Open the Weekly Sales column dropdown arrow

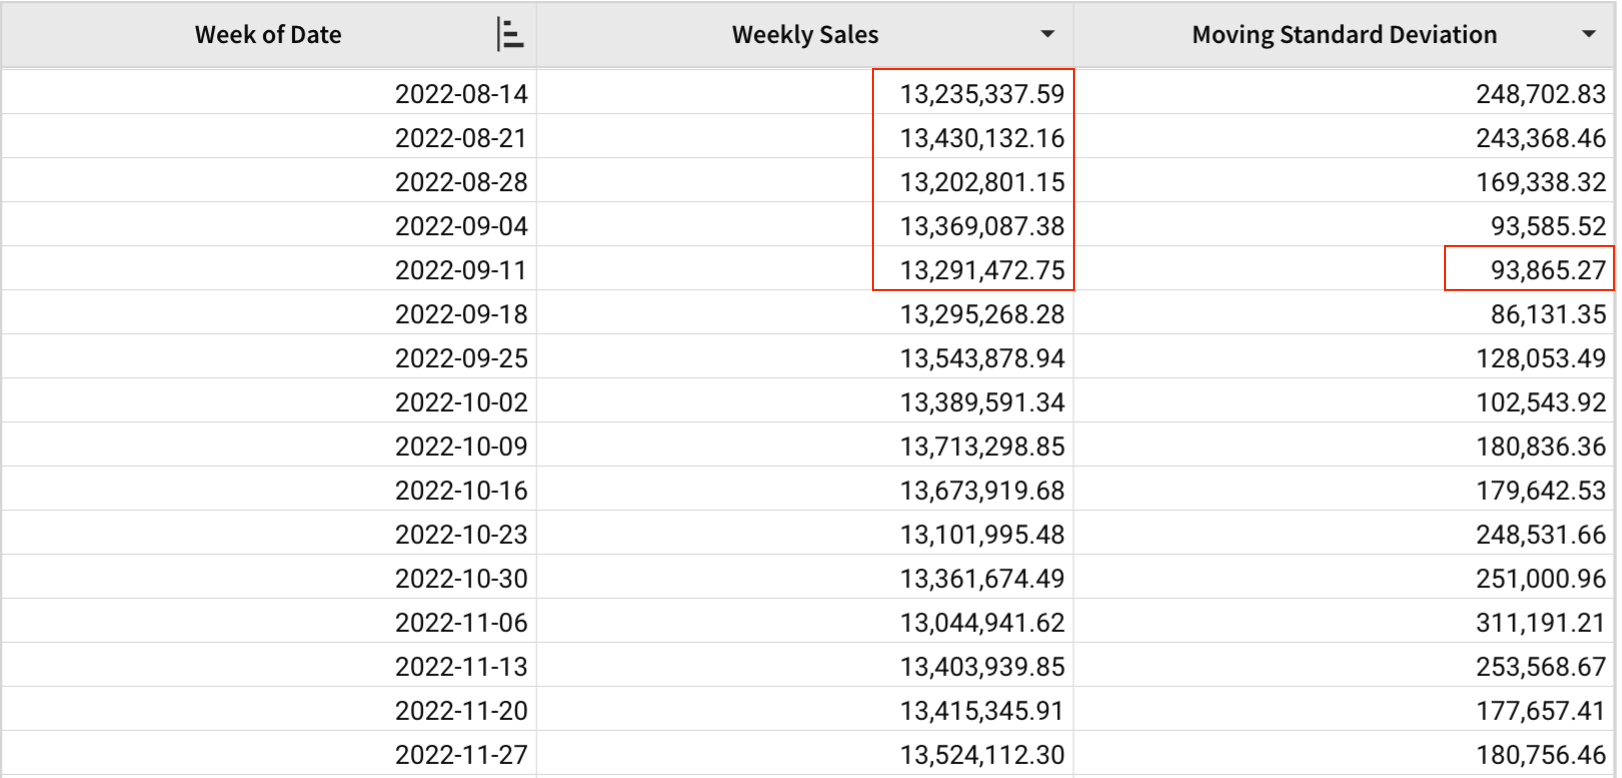click(1047, 35)
